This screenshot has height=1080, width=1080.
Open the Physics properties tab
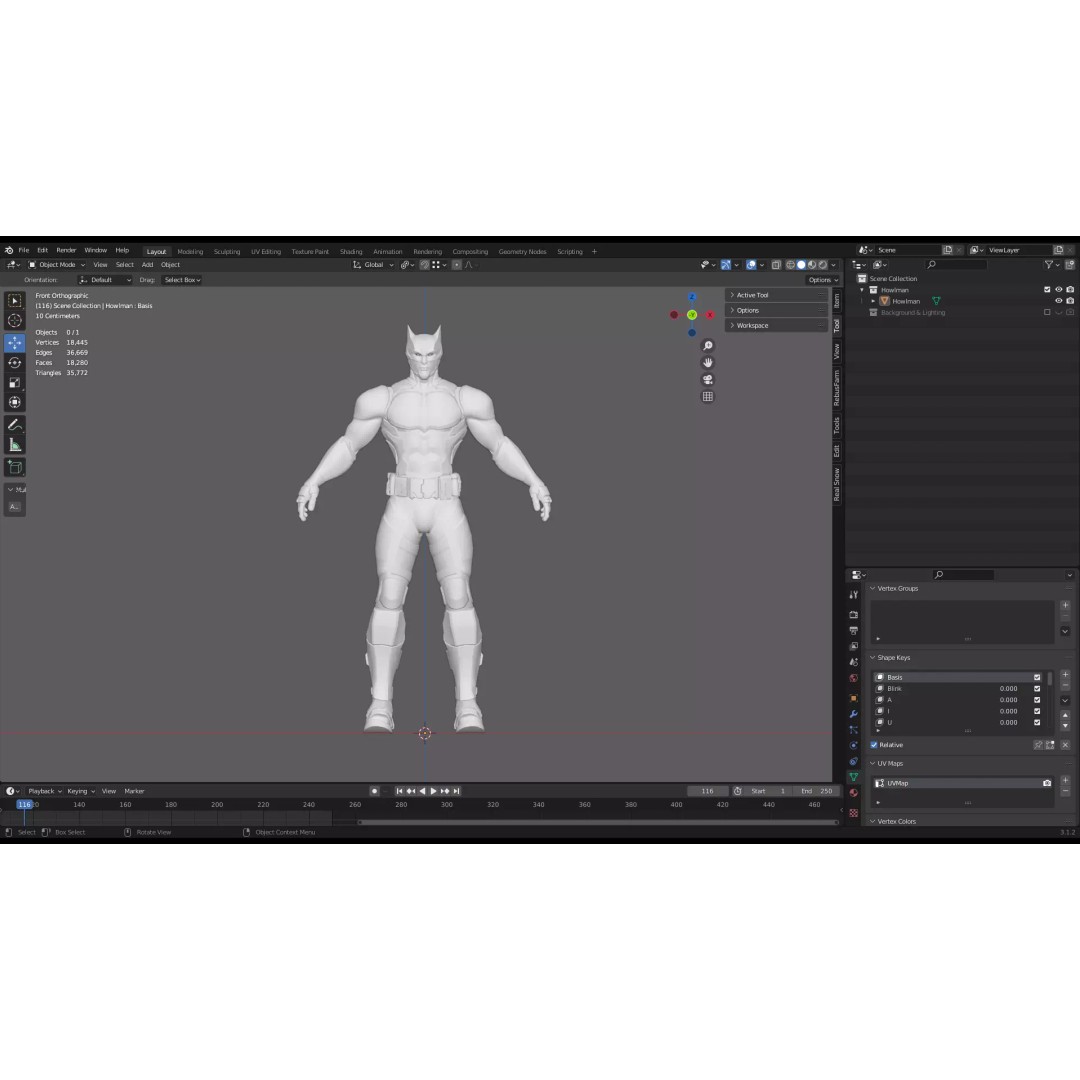pyautogui.click(x=853, y=745)
